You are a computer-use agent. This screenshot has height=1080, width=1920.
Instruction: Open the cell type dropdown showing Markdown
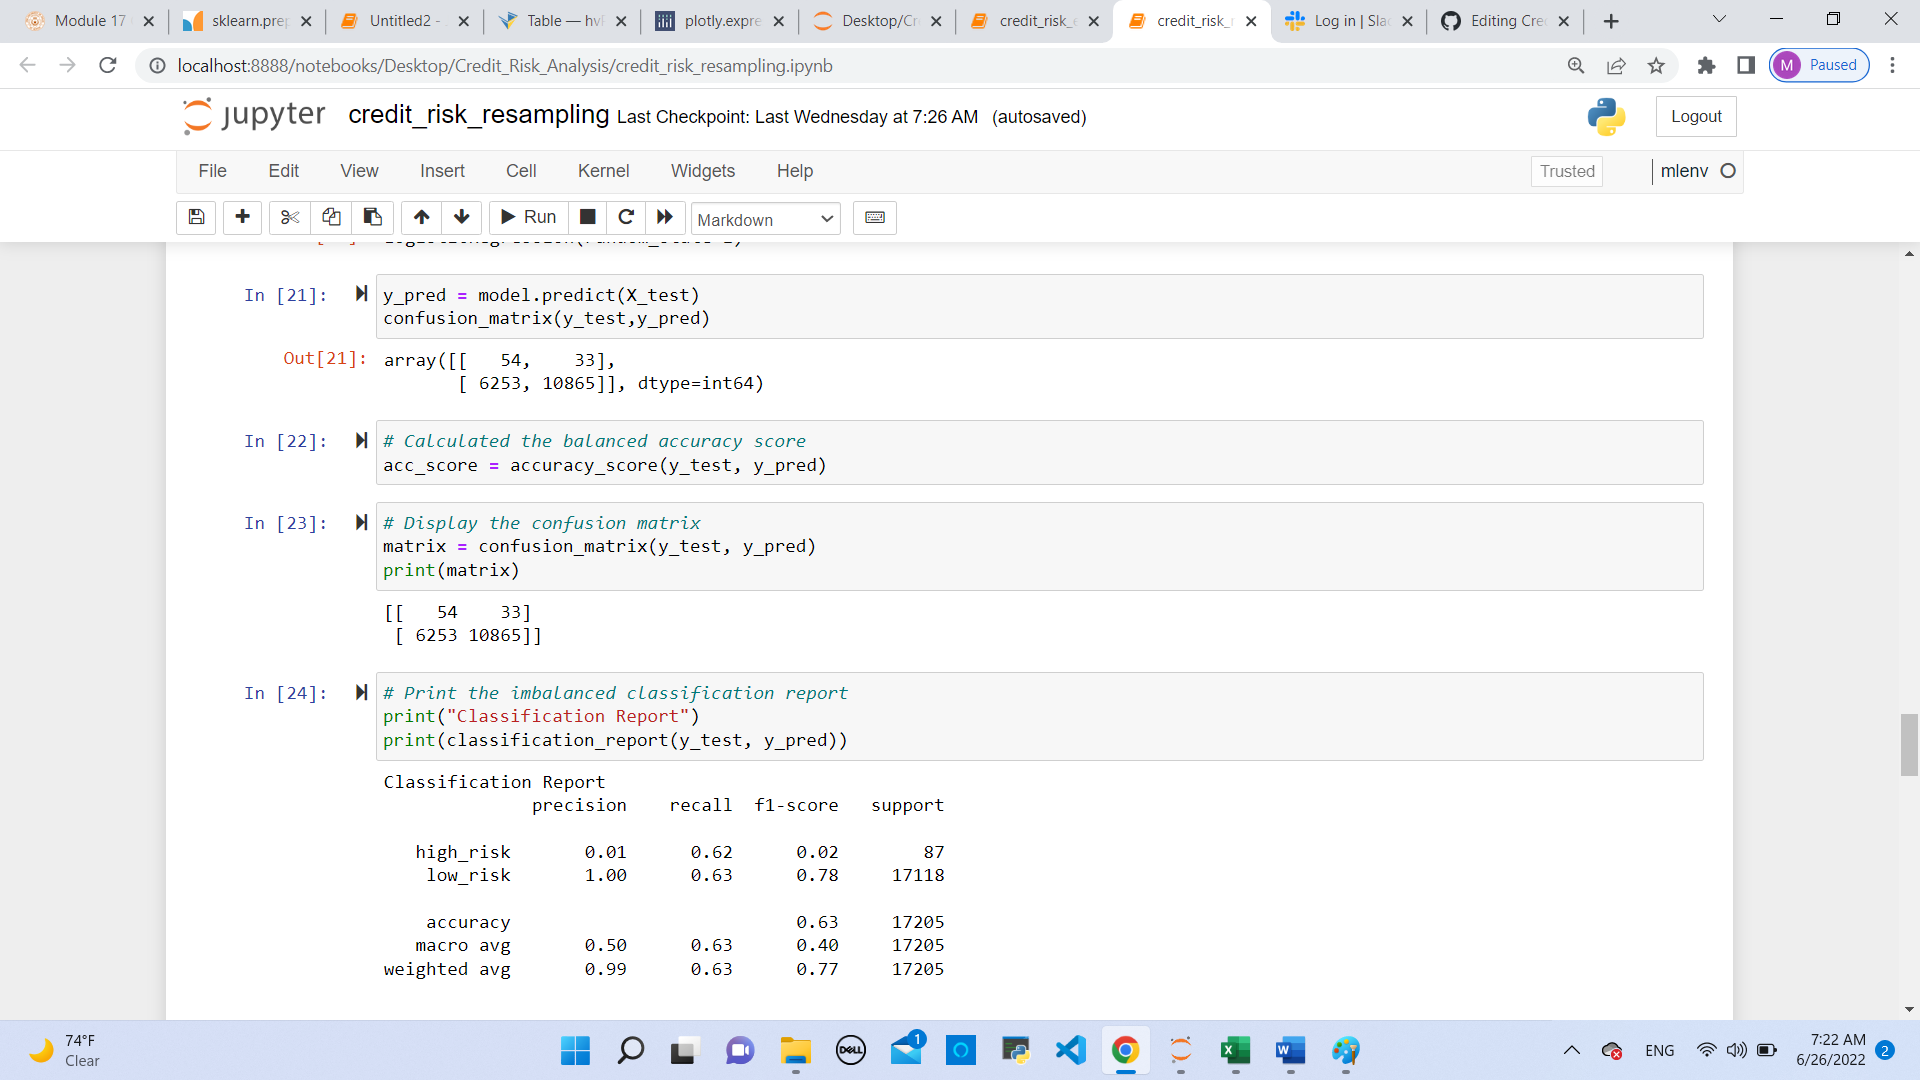(x=764, y=219)
